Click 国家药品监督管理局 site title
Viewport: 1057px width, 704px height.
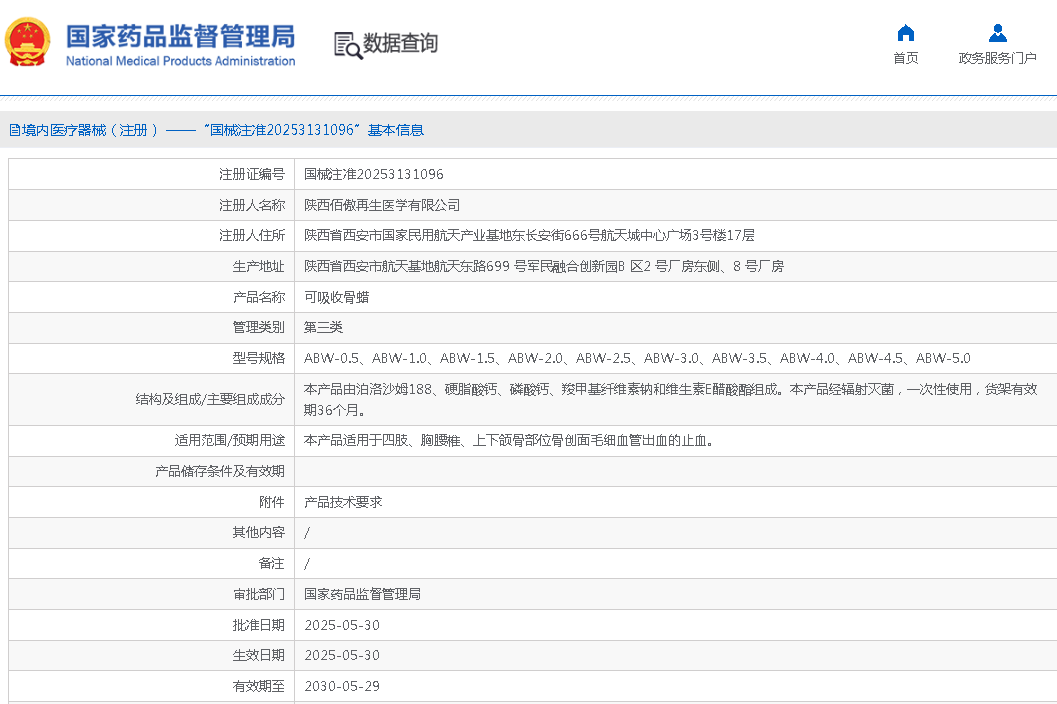pyautogui.click(x=181, y=36)
